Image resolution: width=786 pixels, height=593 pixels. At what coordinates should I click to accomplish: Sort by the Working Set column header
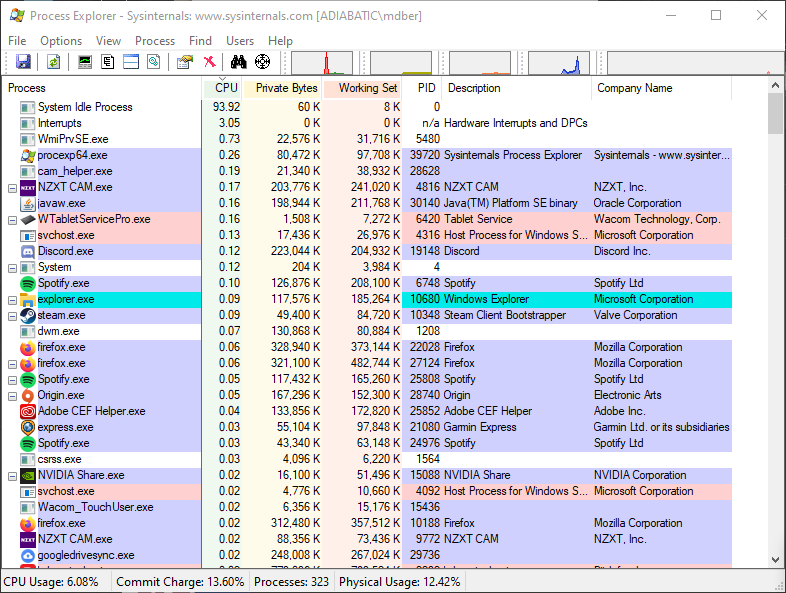pos(362,88)
